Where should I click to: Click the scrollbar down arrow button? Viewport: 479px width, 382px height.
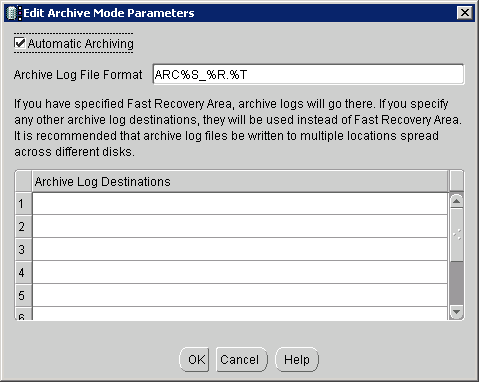456,312
